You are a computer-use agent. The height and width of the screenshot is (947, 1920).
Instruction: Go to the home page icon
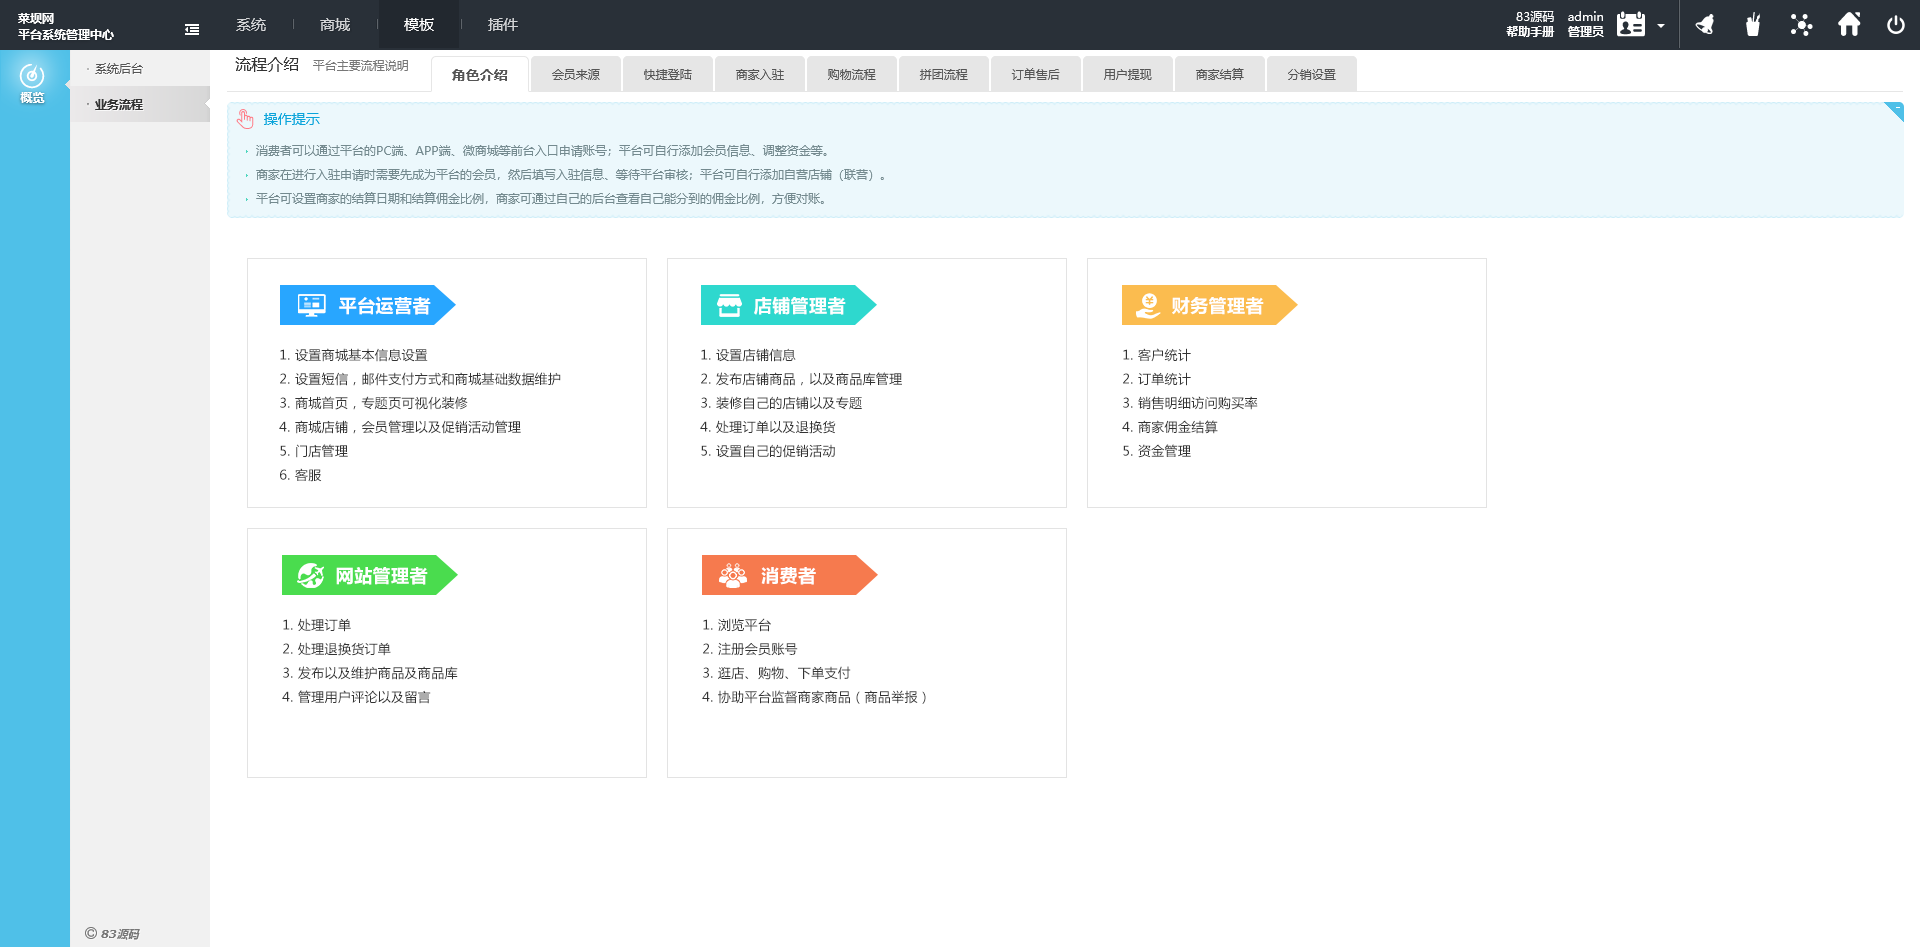[x=1849, y=24]
